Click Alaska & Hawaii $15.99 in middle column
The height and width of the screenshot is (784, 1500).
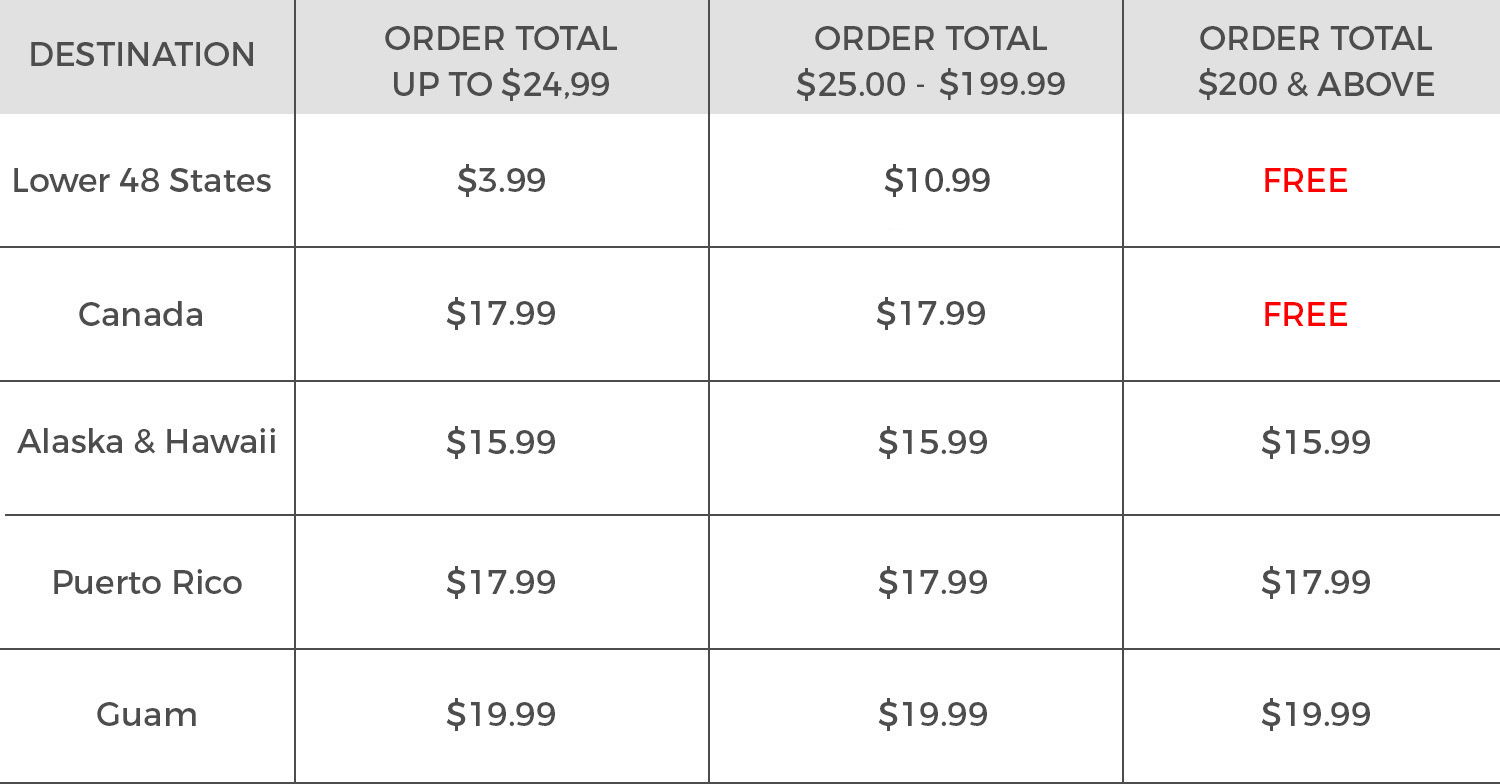pos(933,442)
